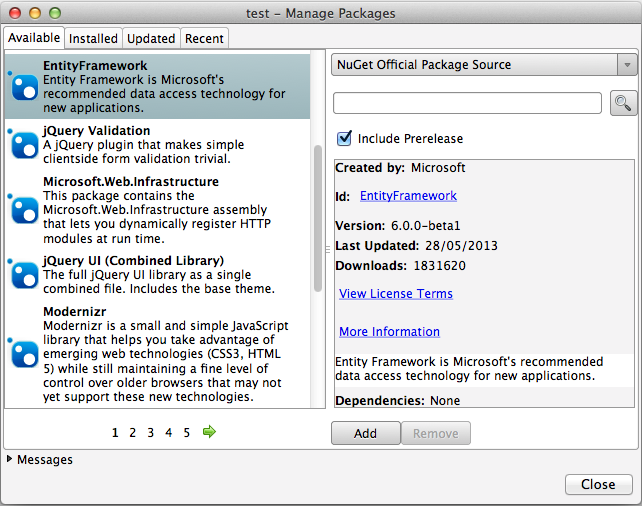Click the magnifying glass search button
Image resolution: width=642 pixels, height=506 pixels.
[623, 103]
